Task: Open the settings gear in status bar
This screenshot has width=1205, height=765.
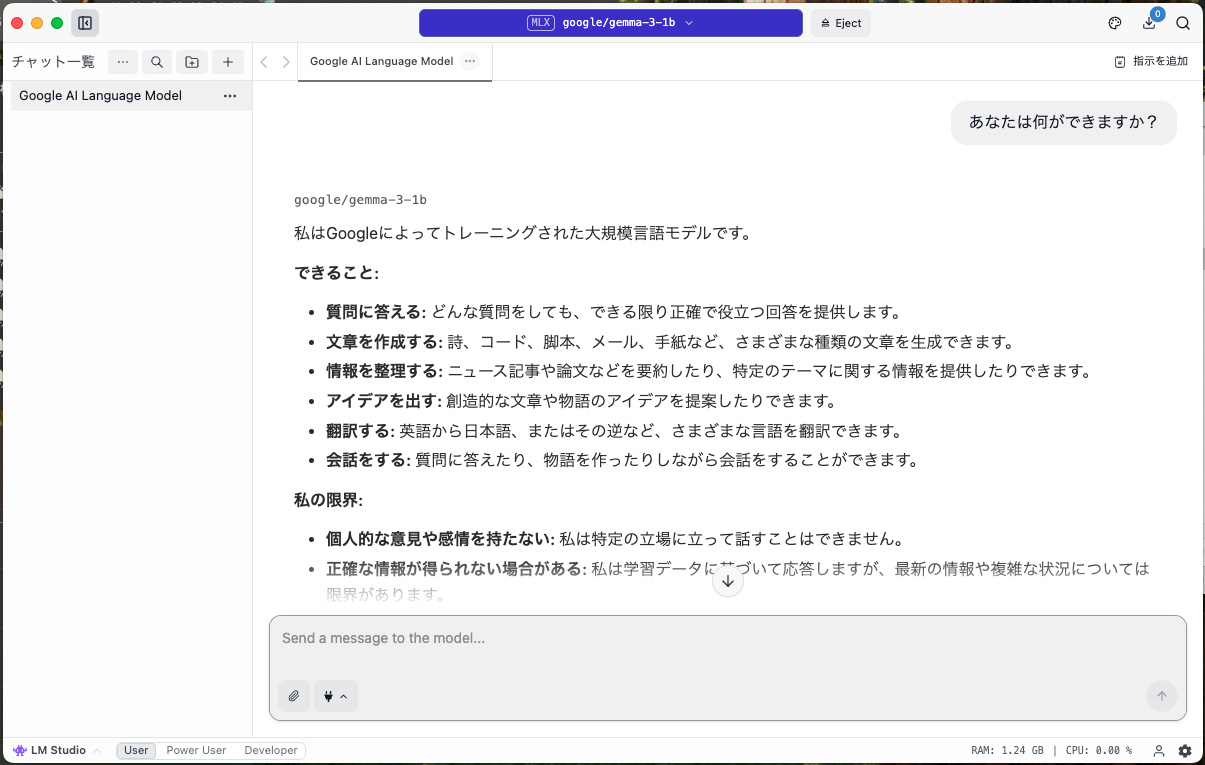Action: 1185,750
